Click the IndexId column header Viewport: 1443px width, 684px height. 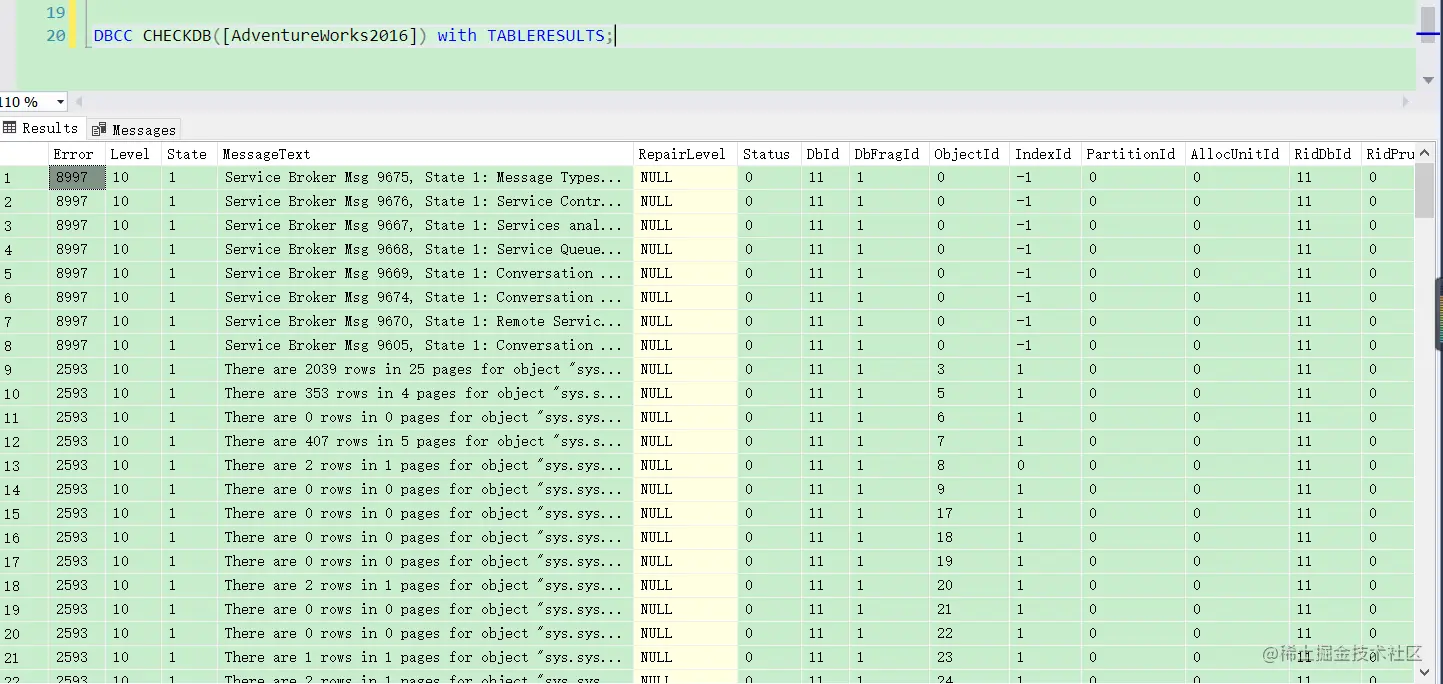pyautogui.click(x=1044, y=154)
